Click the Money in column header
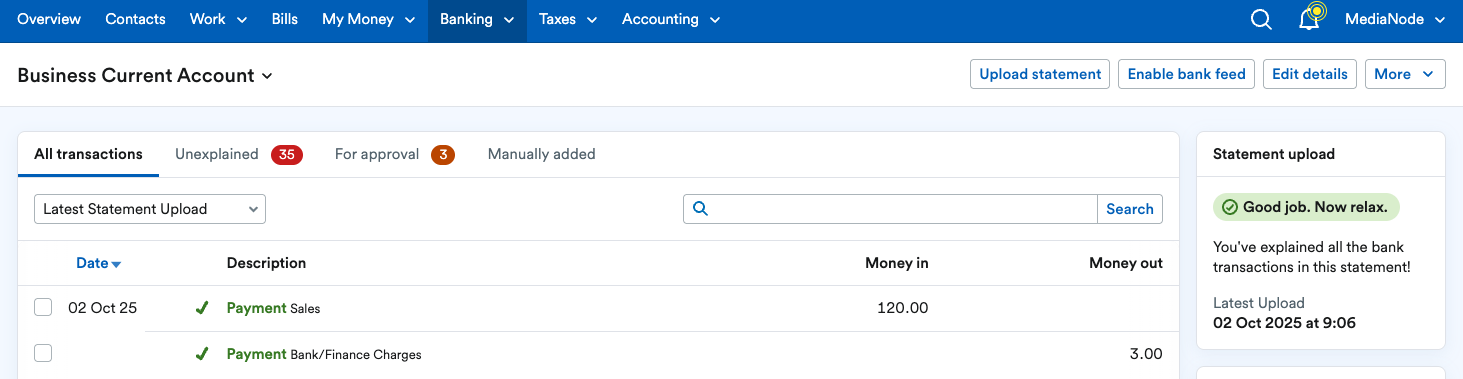This screenshot has height=379, width=1463. (897, 263)
